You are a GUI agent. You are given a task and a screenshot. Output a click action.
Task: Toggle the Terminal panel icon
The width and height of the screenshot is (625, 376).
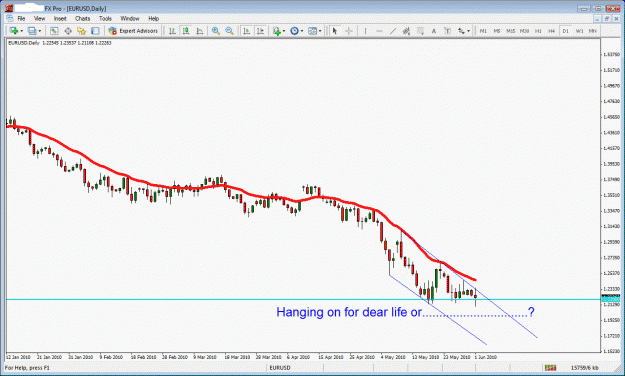point(95,31)
